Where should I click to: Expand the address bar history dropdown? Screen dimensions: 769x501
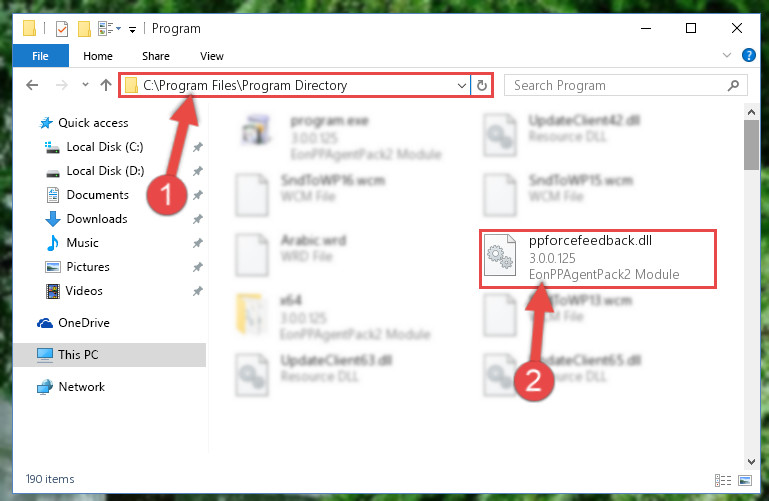(x=461, y=85)
